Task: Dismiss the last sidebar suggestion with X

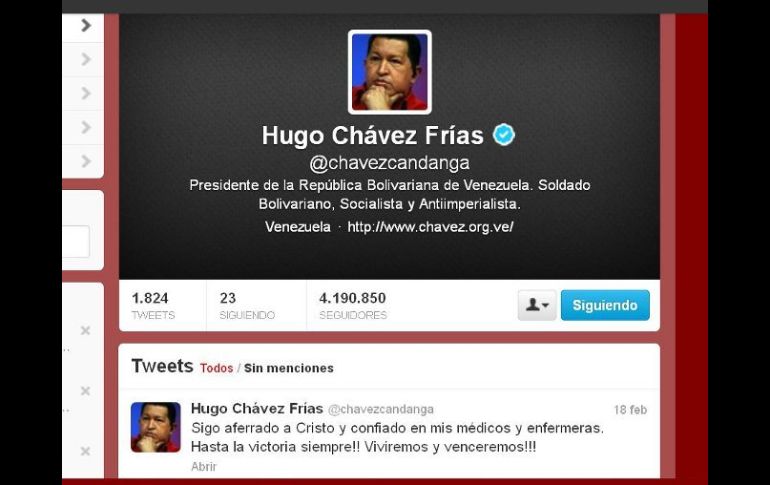Action: click(85, 451)
